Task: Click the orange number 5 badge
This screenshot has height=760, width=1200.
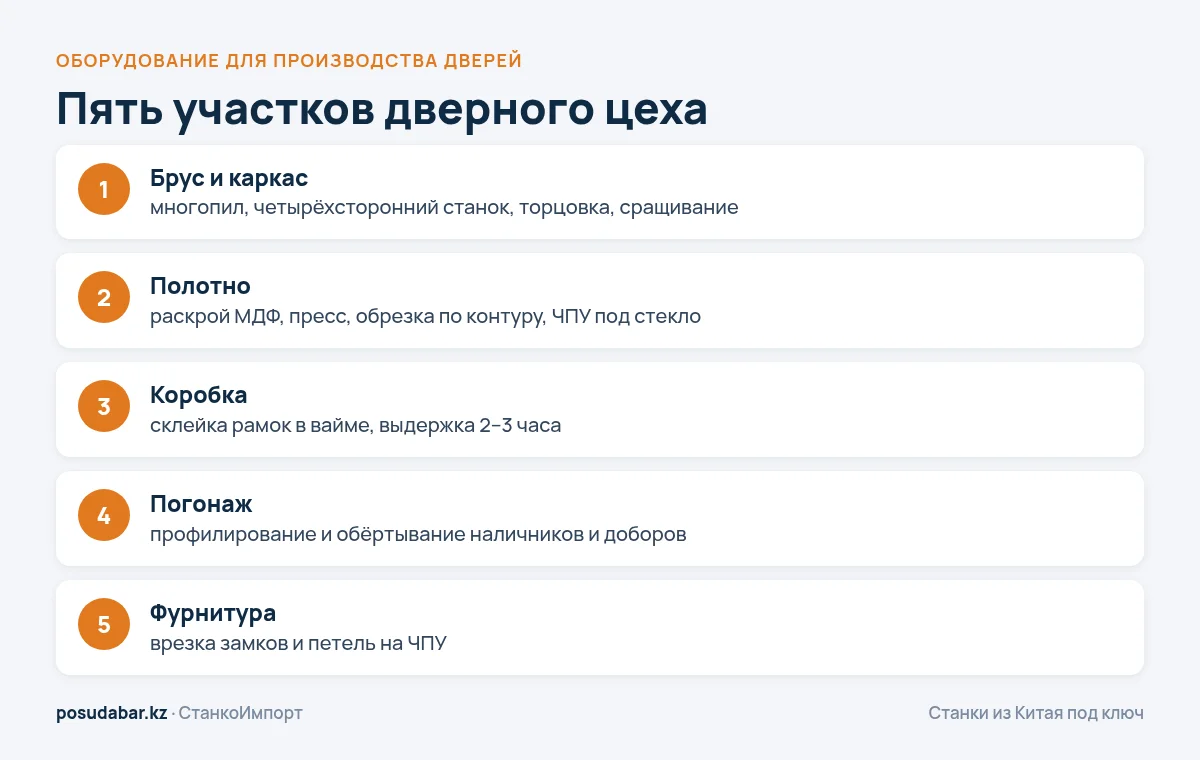Action: coord(104,625)
